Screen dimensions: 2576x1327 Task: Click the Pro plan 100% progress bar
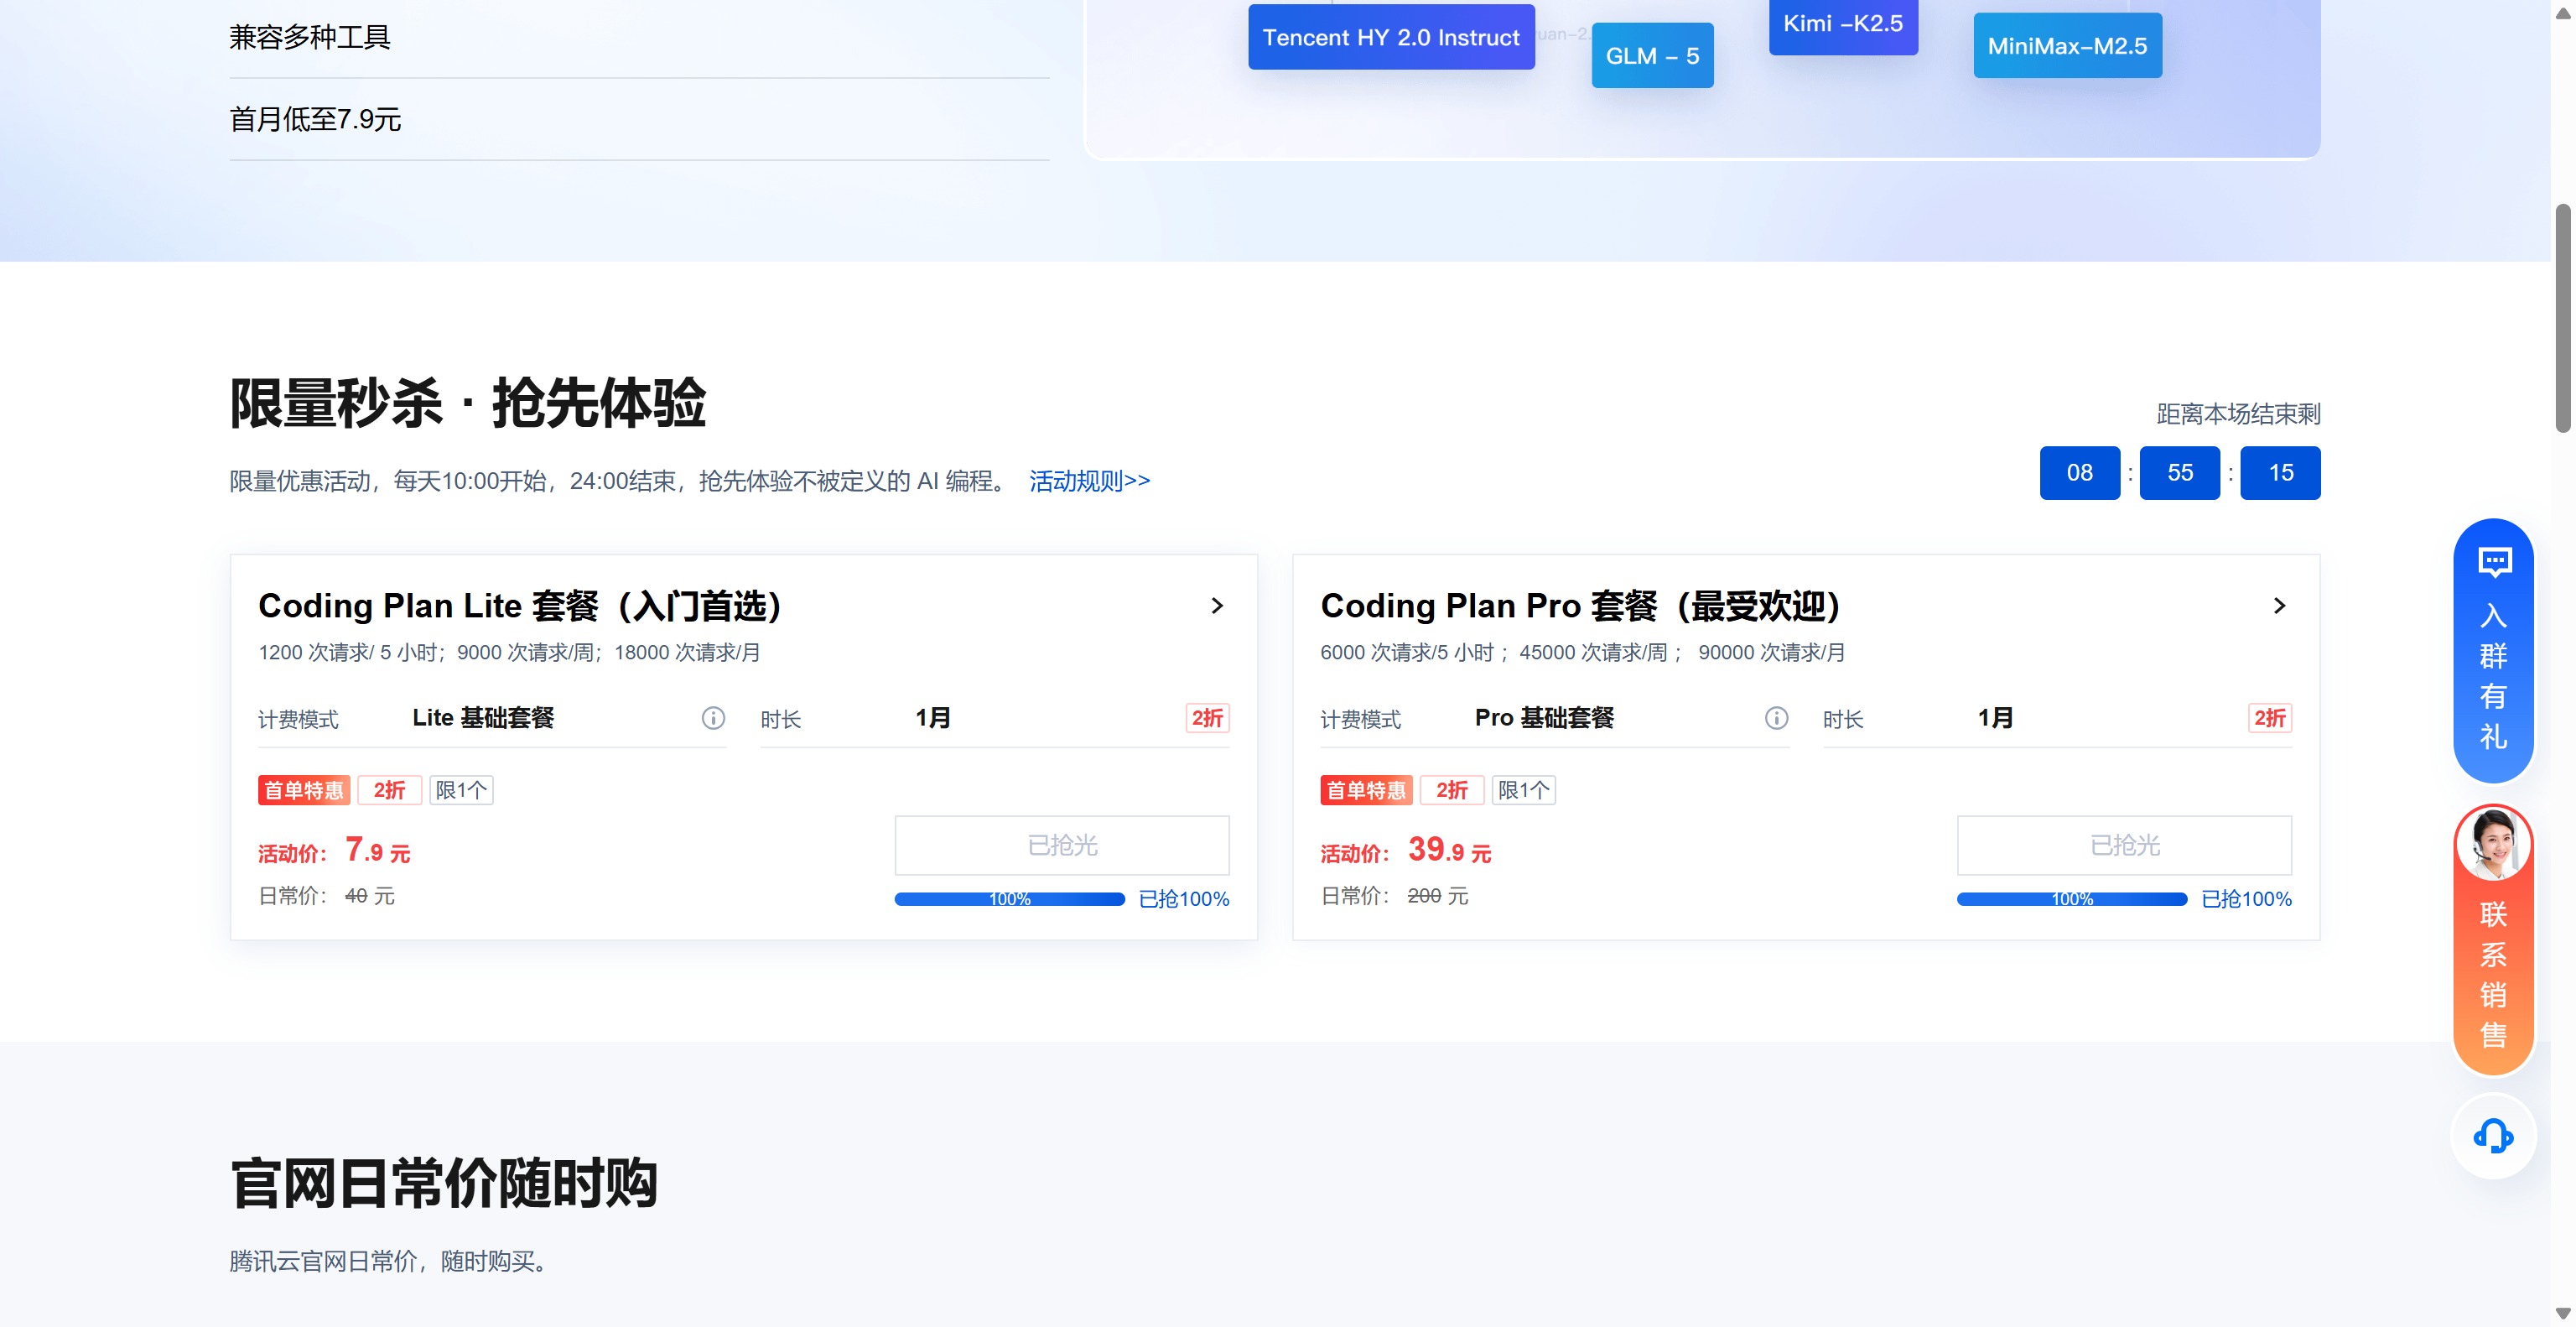pos(2071,899)
